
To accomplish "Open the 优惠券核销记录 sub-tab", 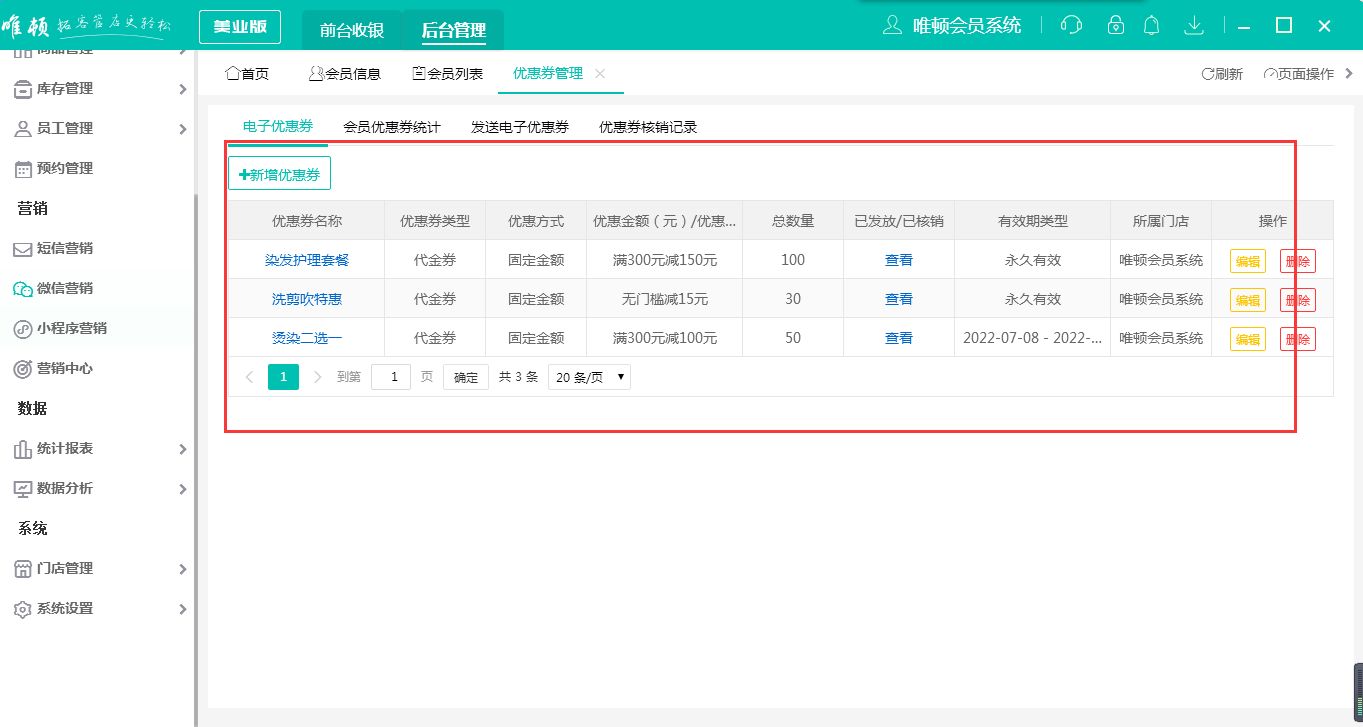I will point(648,127).
